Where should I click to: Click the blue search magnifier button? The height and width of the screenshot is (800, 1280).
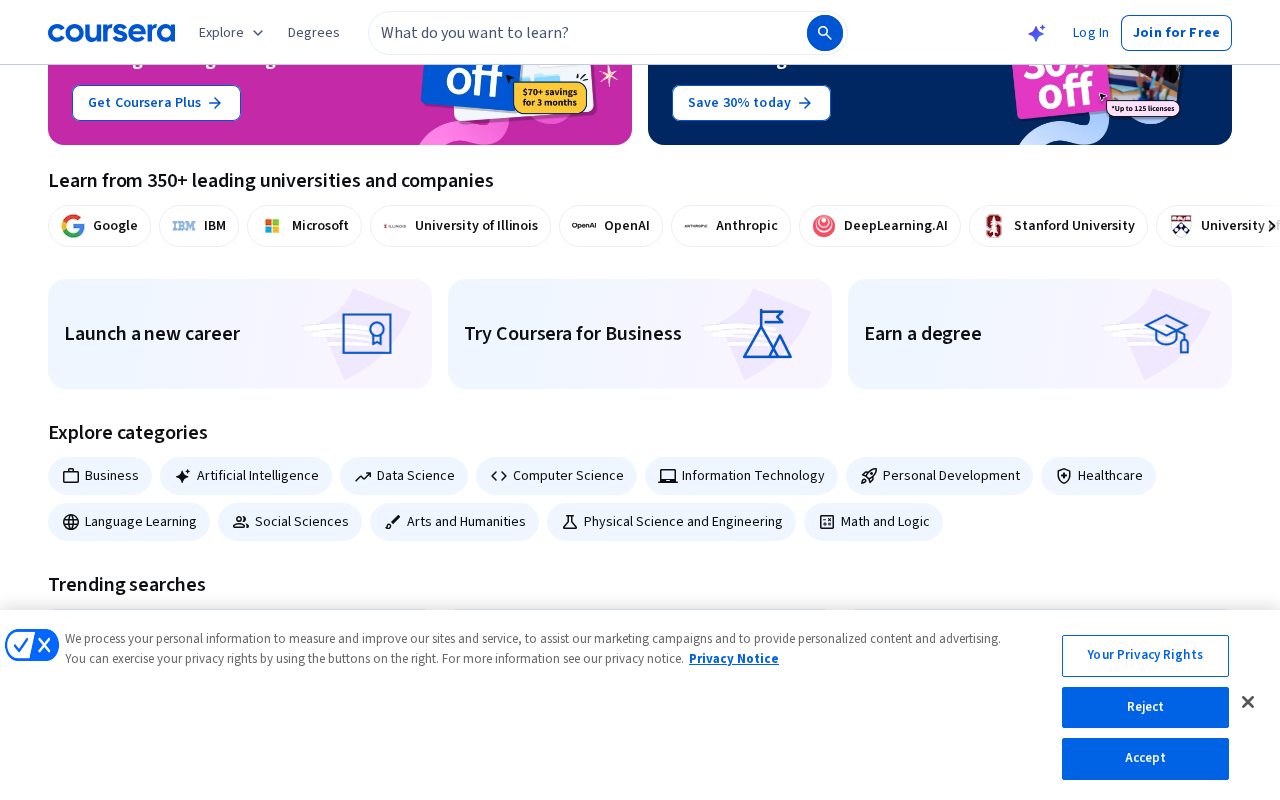(x=825, y=33)
